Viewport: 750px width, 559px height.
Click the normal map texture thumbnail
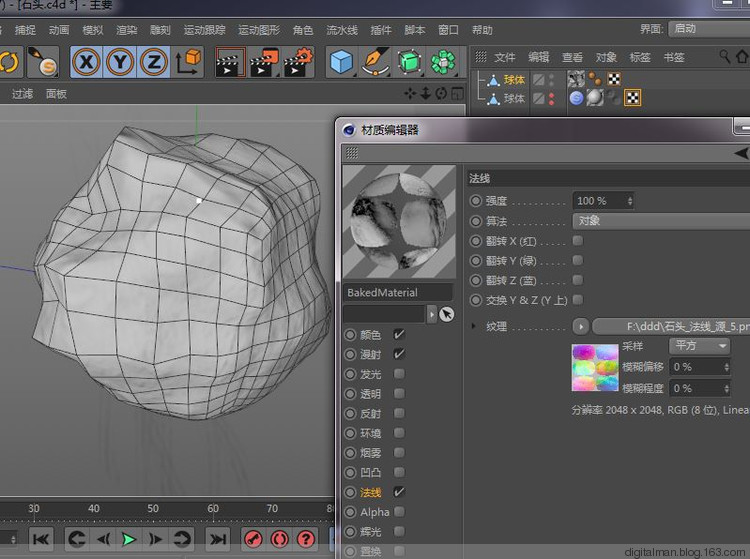tap(595, 368)
